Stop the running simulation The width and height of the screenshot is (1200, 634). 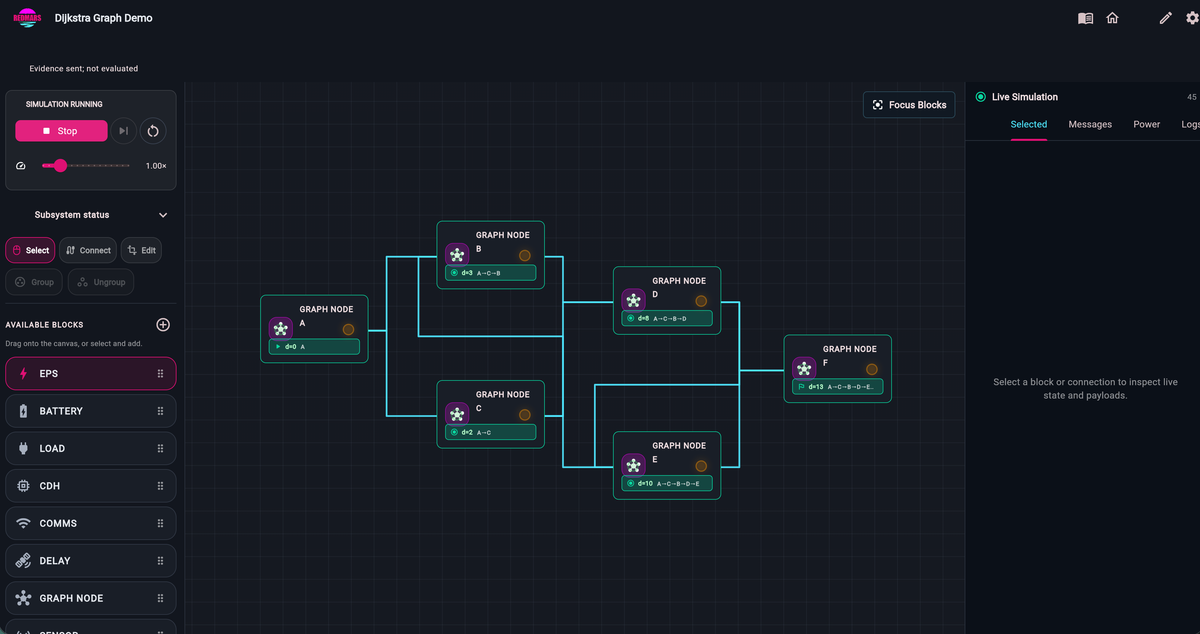[x=61, y=131]
